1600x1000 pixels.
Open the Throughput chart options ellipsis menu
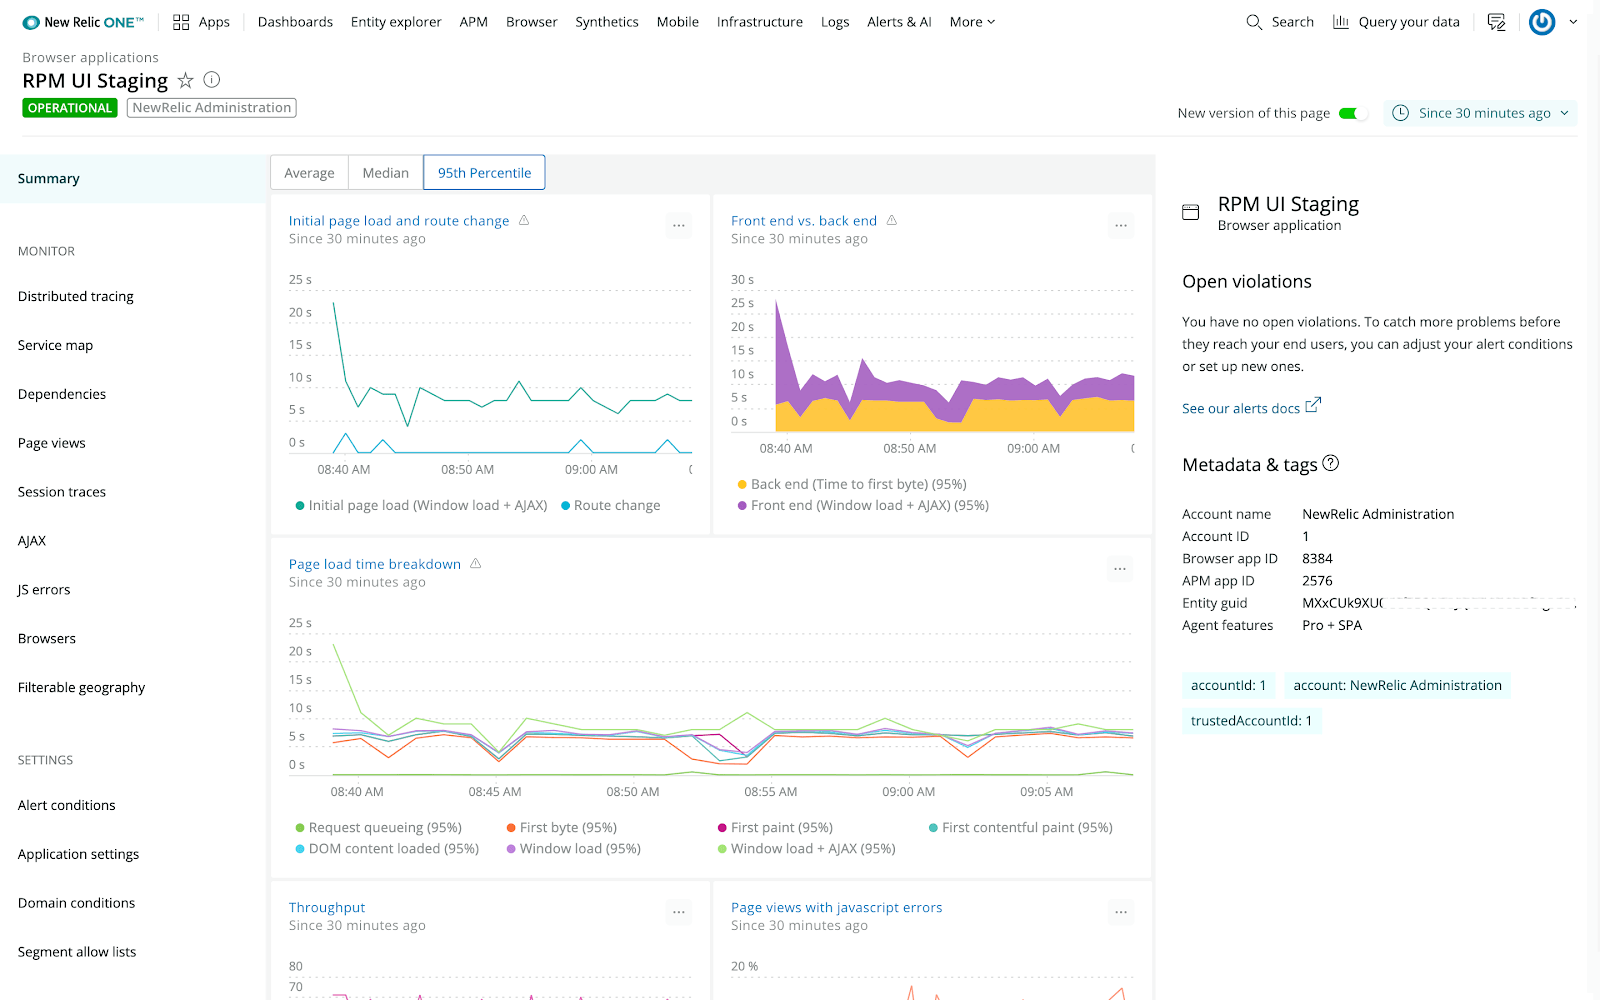(x=679, y=912)
